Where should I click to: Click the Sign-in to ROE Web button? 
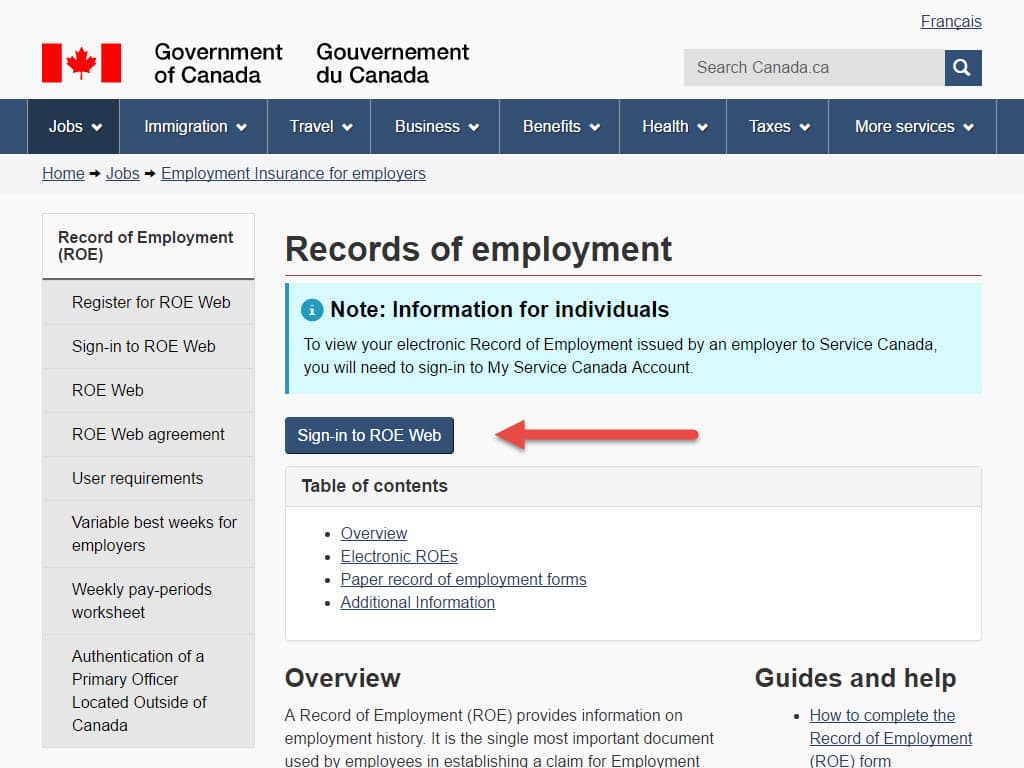(x=369, y=435)
